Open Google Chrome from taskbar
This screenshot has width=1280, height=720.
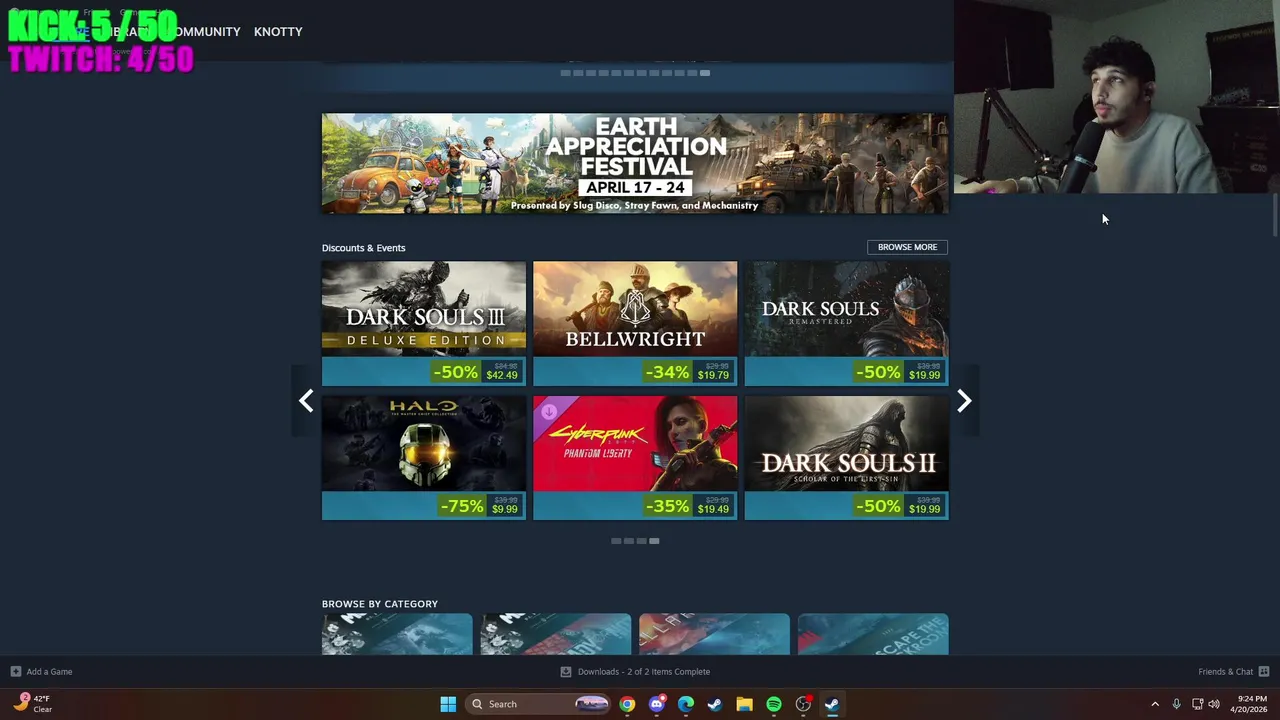627,704
